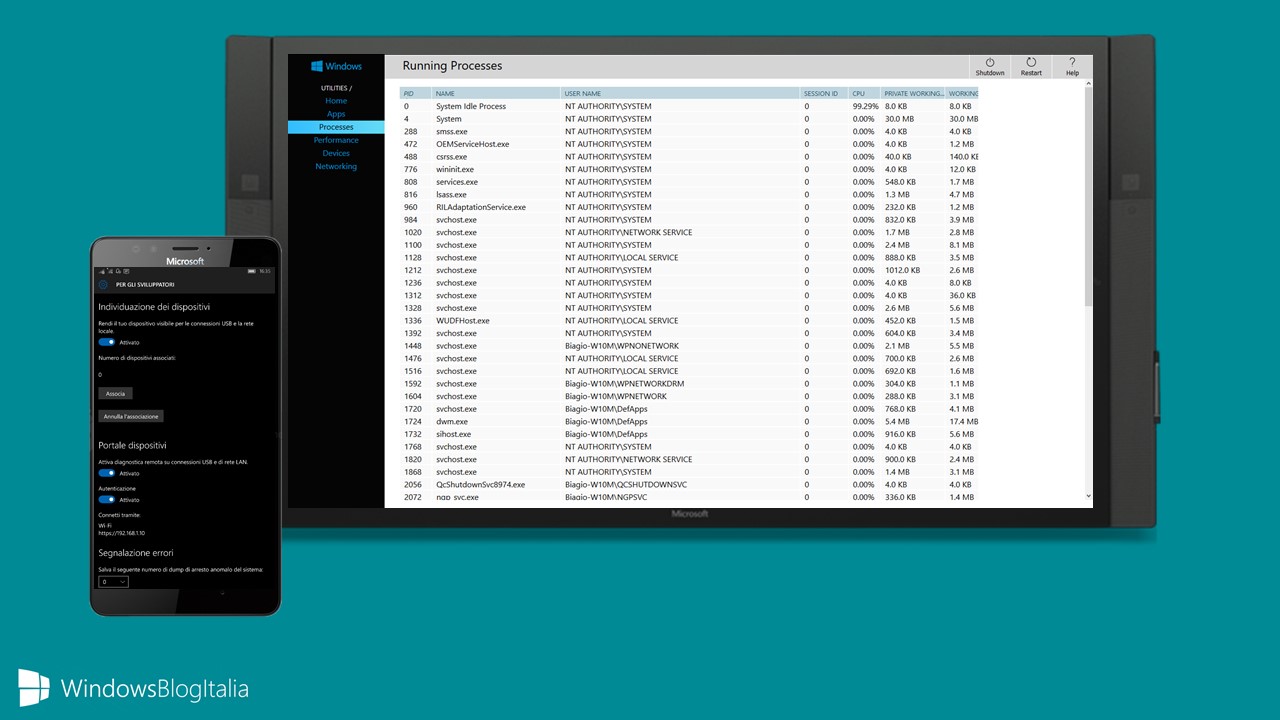The image size is (1280, 720).
Task: Select the services.exe process
Action: pyautogui.click(x=457, y=182)
